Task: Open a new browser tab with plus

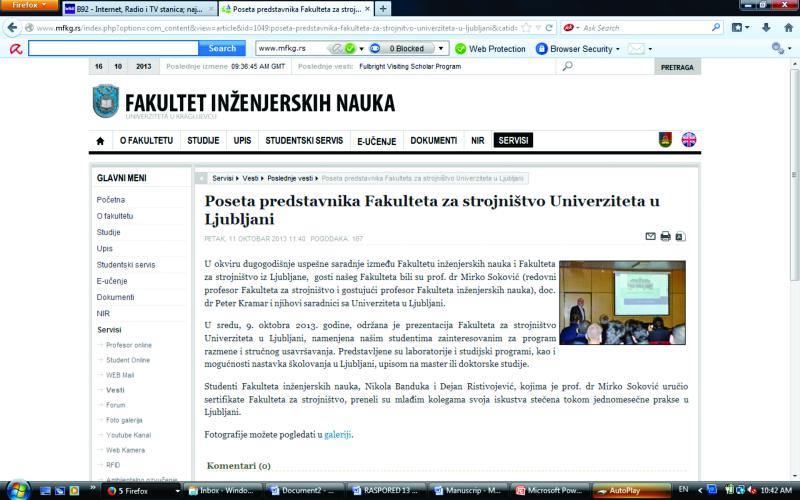Action: [x=383, y=9]
